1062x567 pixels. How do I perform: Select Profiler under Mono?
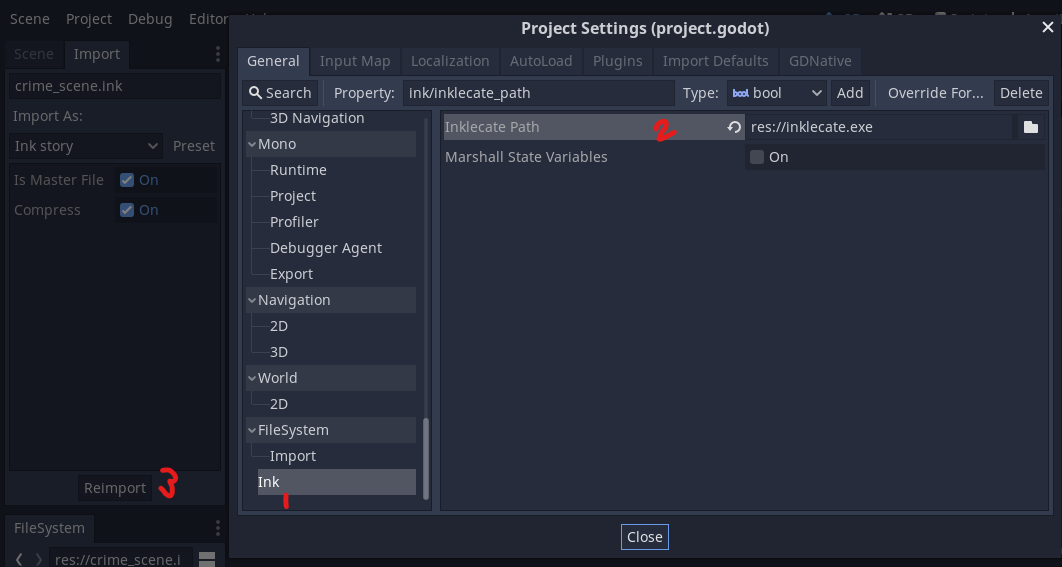[294, 222]
